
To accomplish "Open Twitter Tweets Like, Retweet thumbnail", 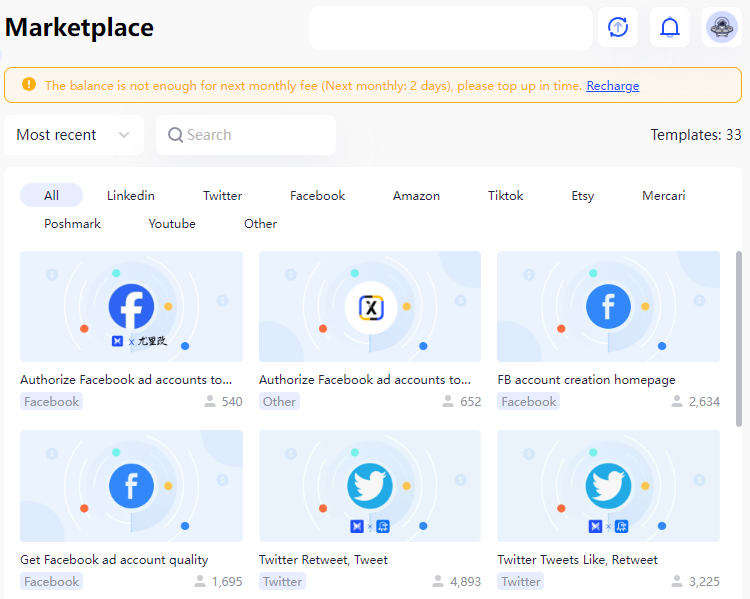I will pos(608,486).
